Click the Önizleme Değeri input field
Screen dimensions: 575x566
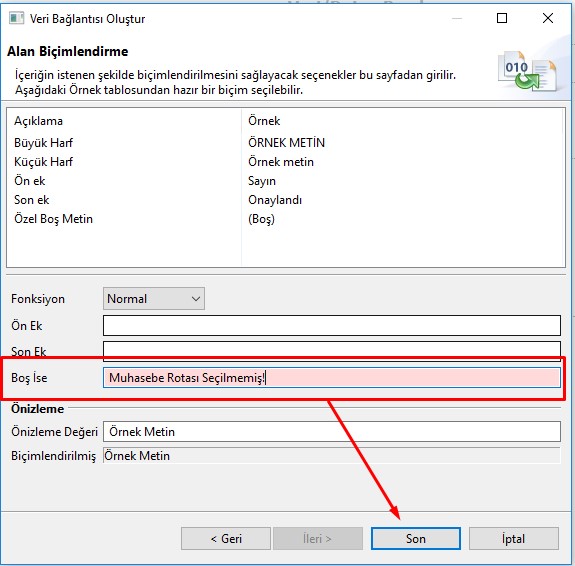(332, 431)
